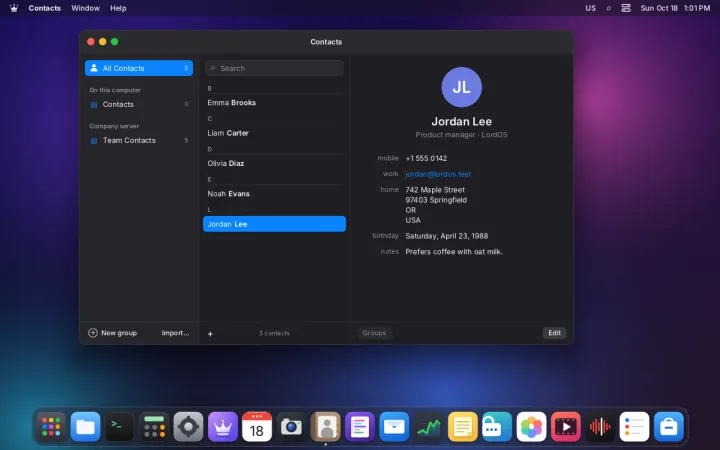Open the Contacts menu in menu bar

click(45, 8)
